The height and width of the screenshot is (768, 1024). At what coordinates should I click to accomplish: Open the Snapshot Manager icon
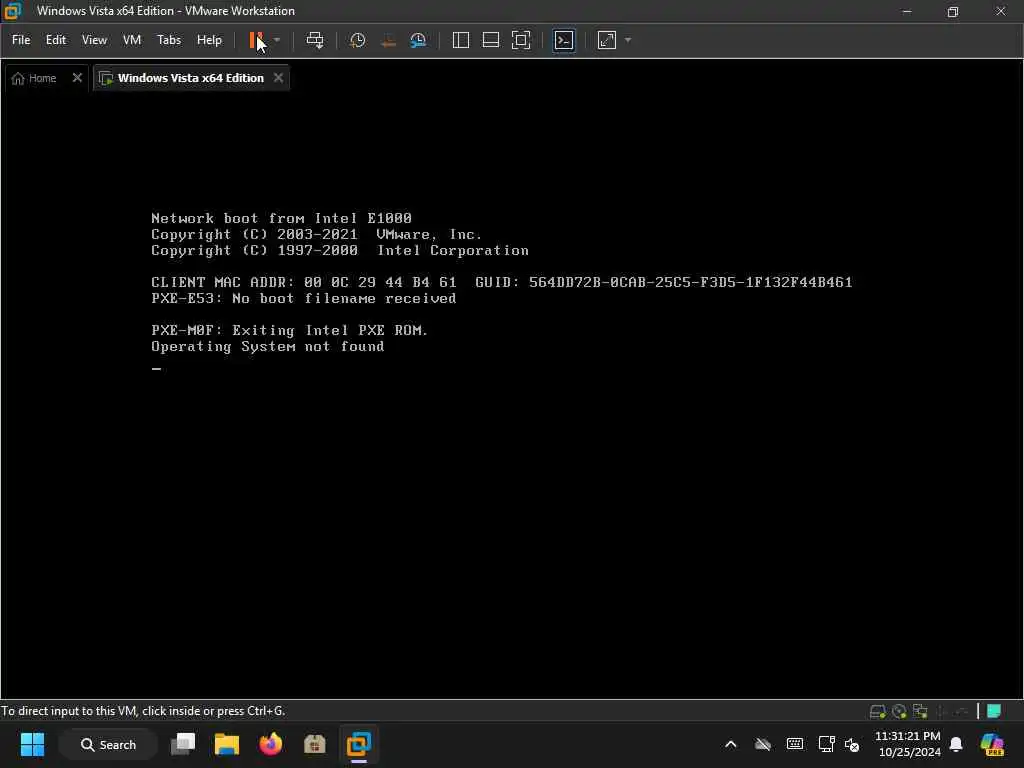[418, 40]
